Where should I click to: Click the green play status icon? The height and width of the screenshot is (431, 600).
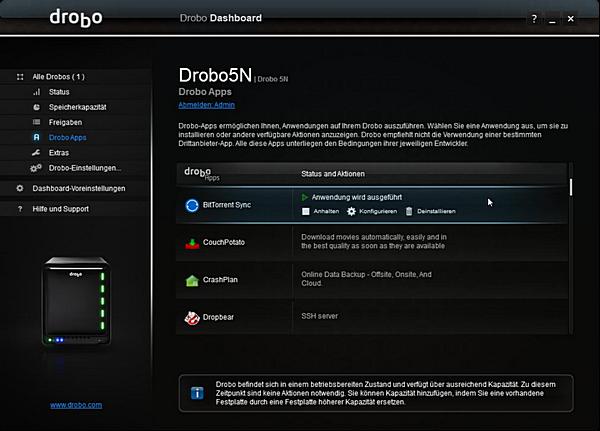305,197
